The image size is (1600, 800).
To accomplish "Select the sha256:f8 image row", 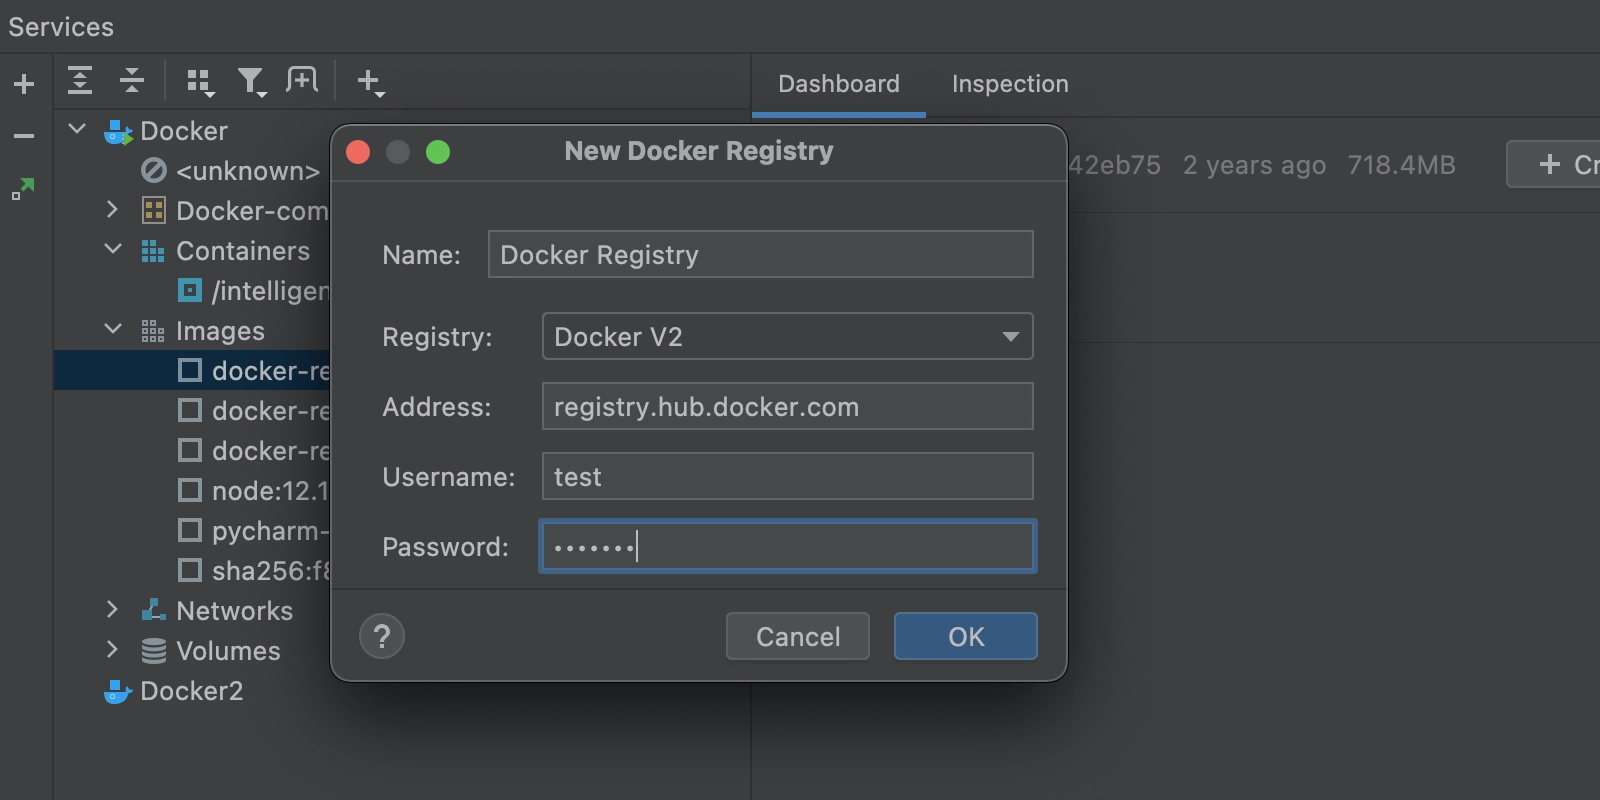I will tap(192, 570).
